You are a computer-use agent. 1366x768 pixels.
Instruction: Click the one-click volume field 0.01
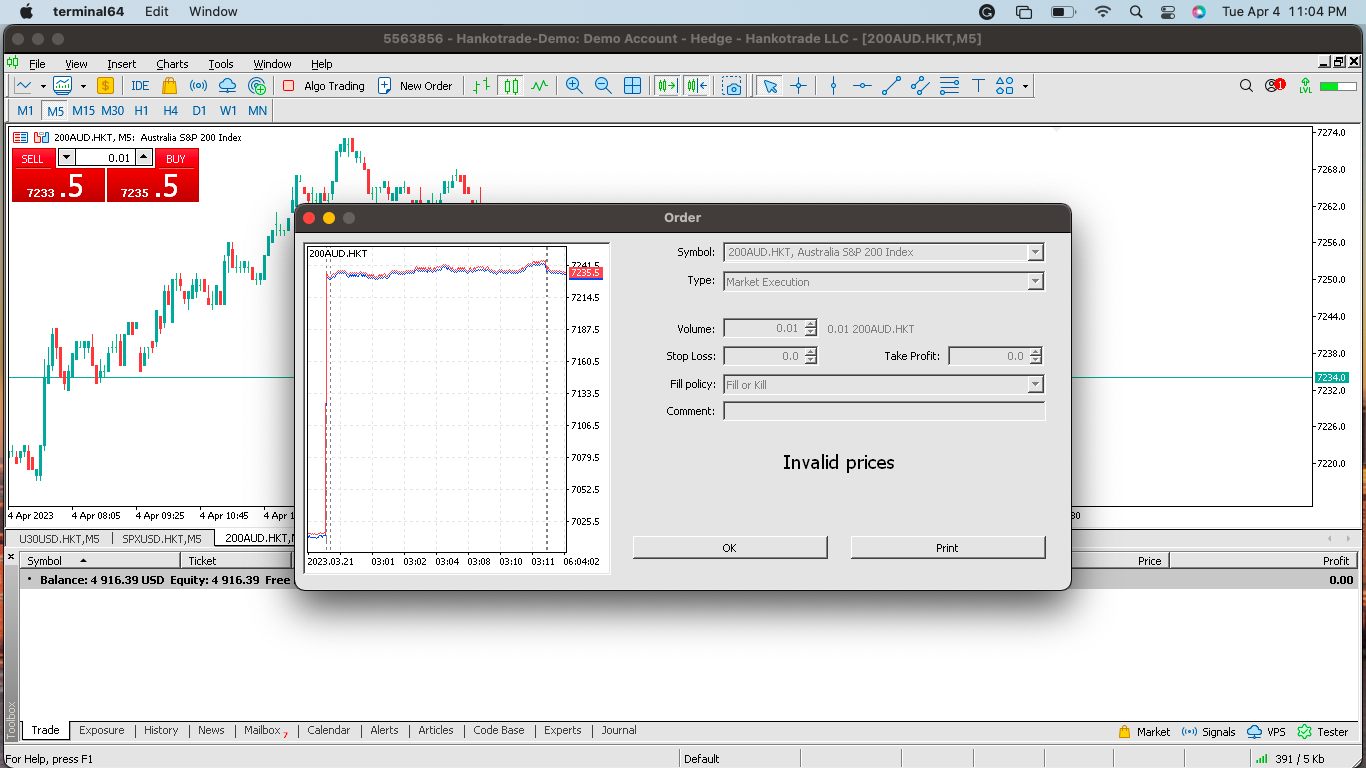[105, 158]
